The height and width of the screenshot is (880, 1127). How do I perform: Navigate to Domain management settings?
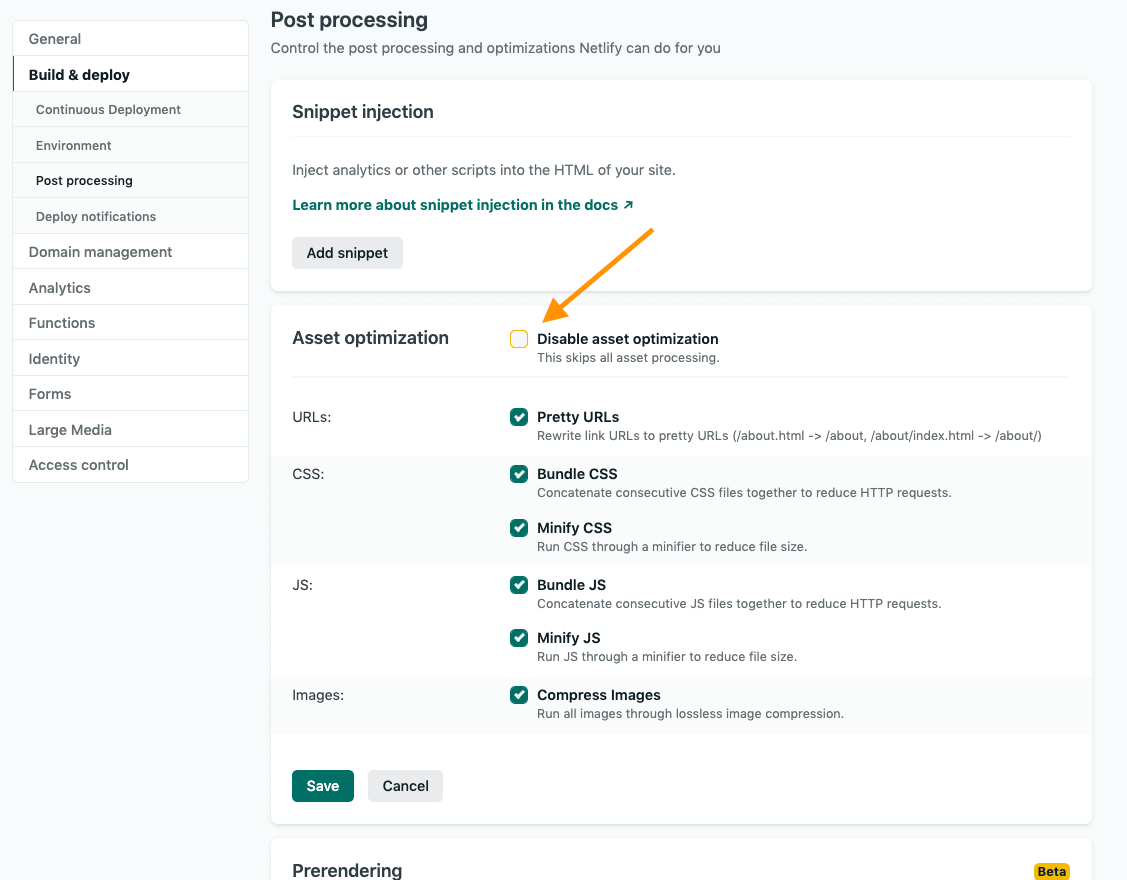click(x=100, y=252)
